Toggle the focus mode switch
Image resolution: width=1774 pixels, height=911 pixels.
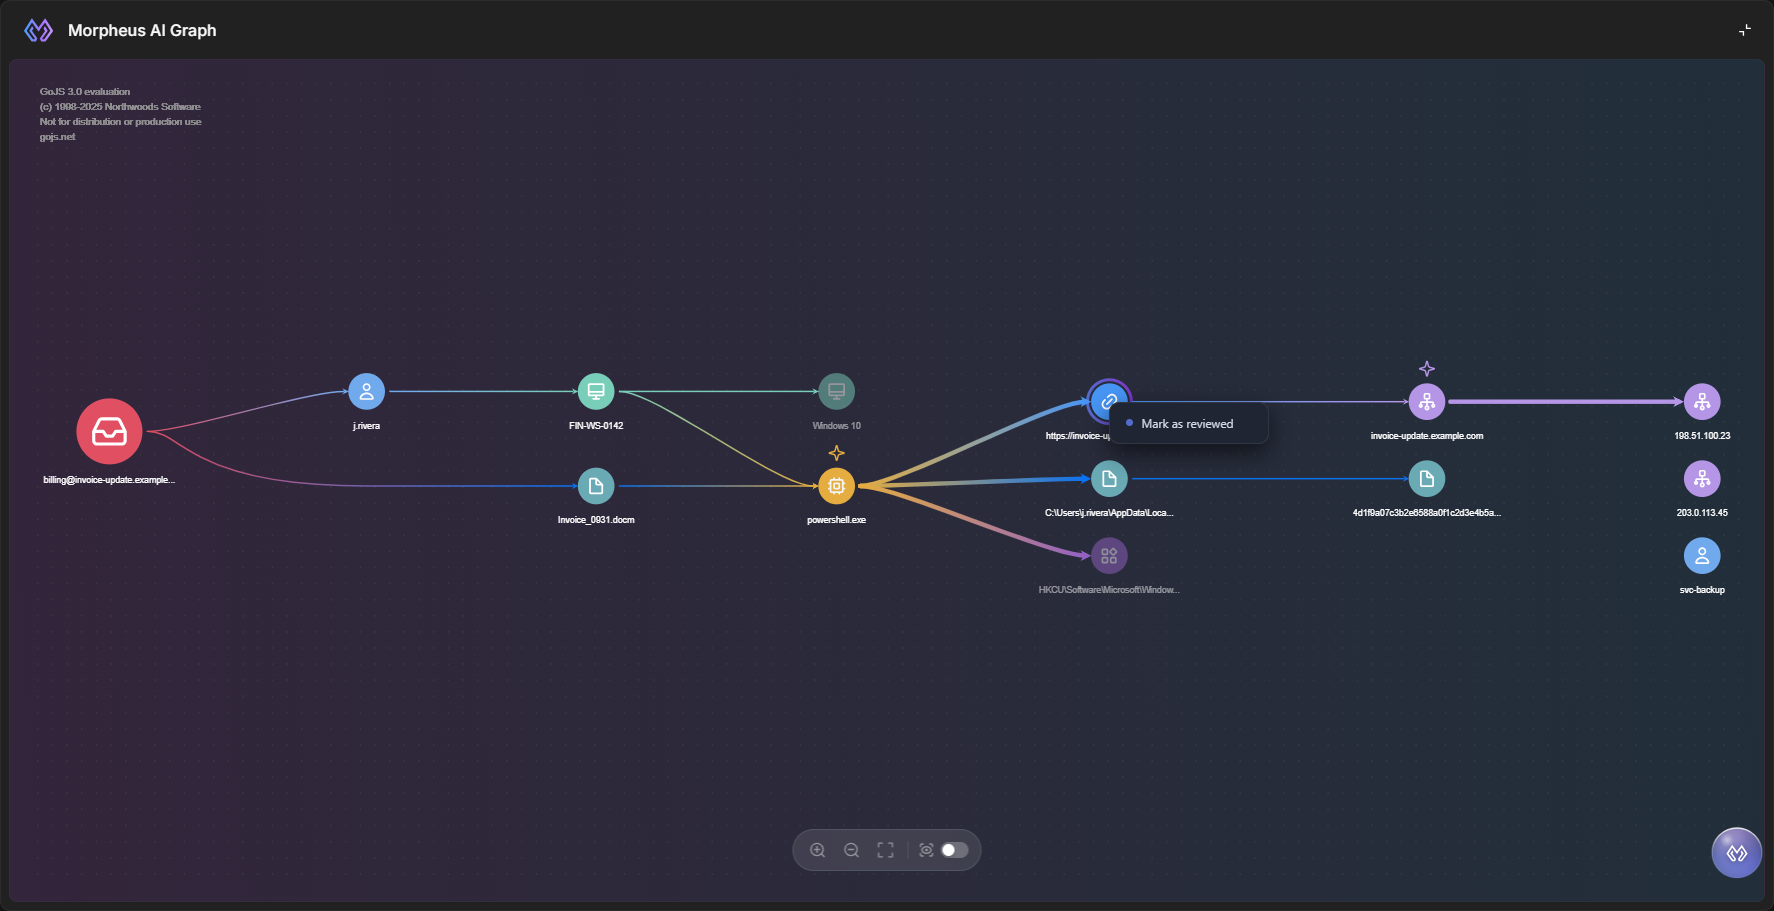[955, 850]
